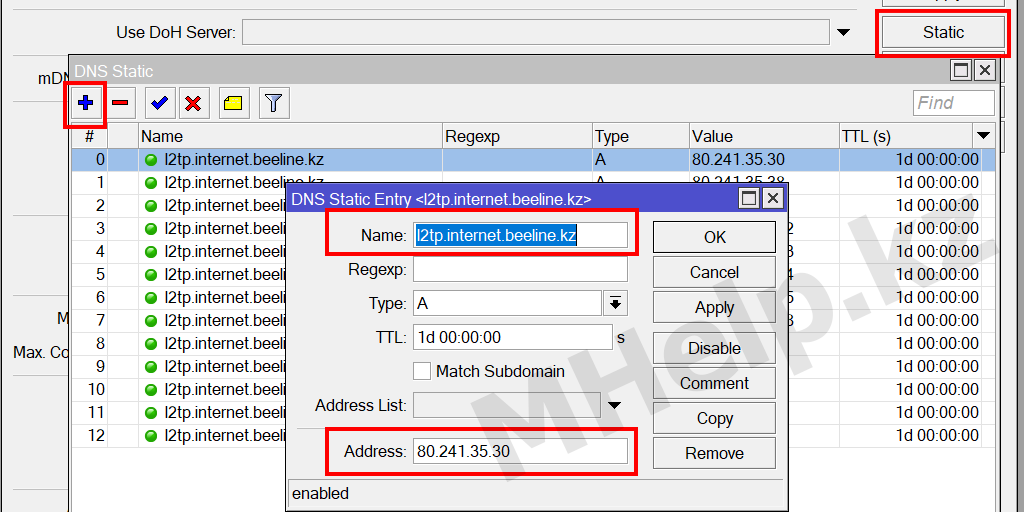Sort by Regexp column header
The width and height of the screenshot is (1024, 512).
[x=517, y=136]
